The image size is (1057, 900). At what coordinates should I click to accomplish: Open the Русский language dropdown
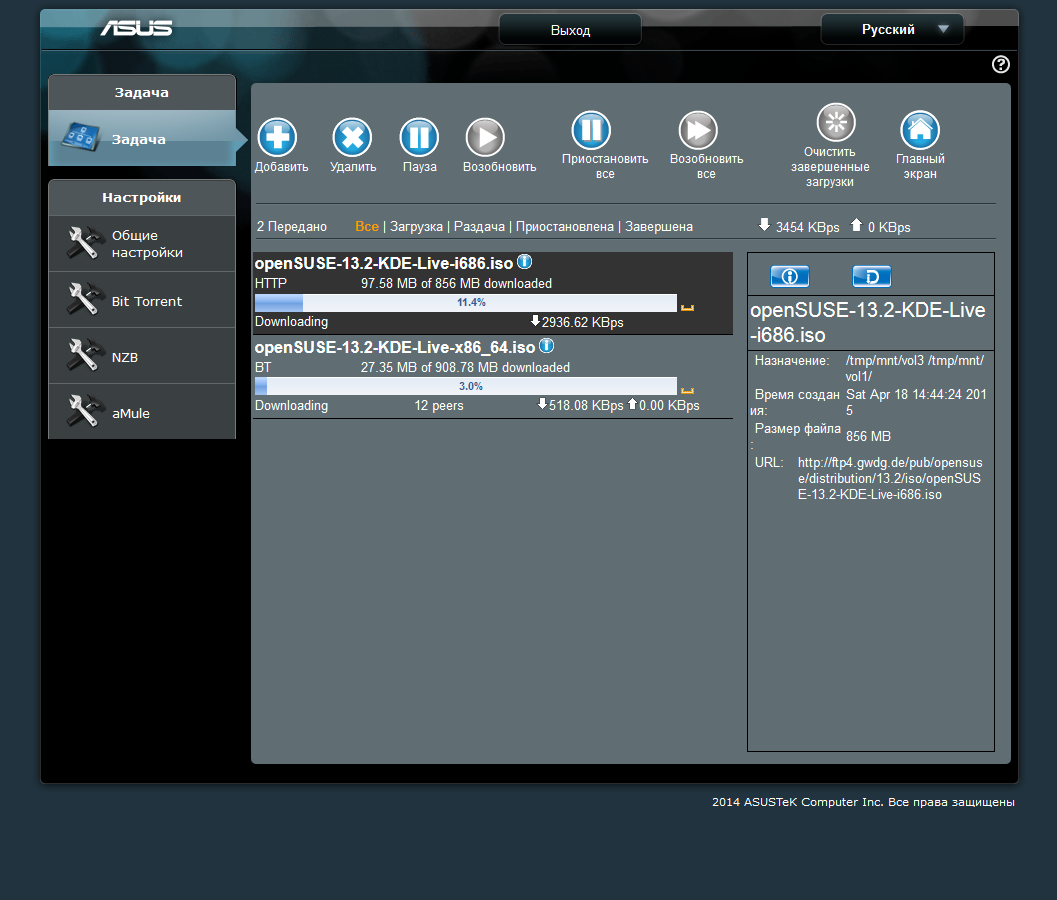[x=892, y=29]
